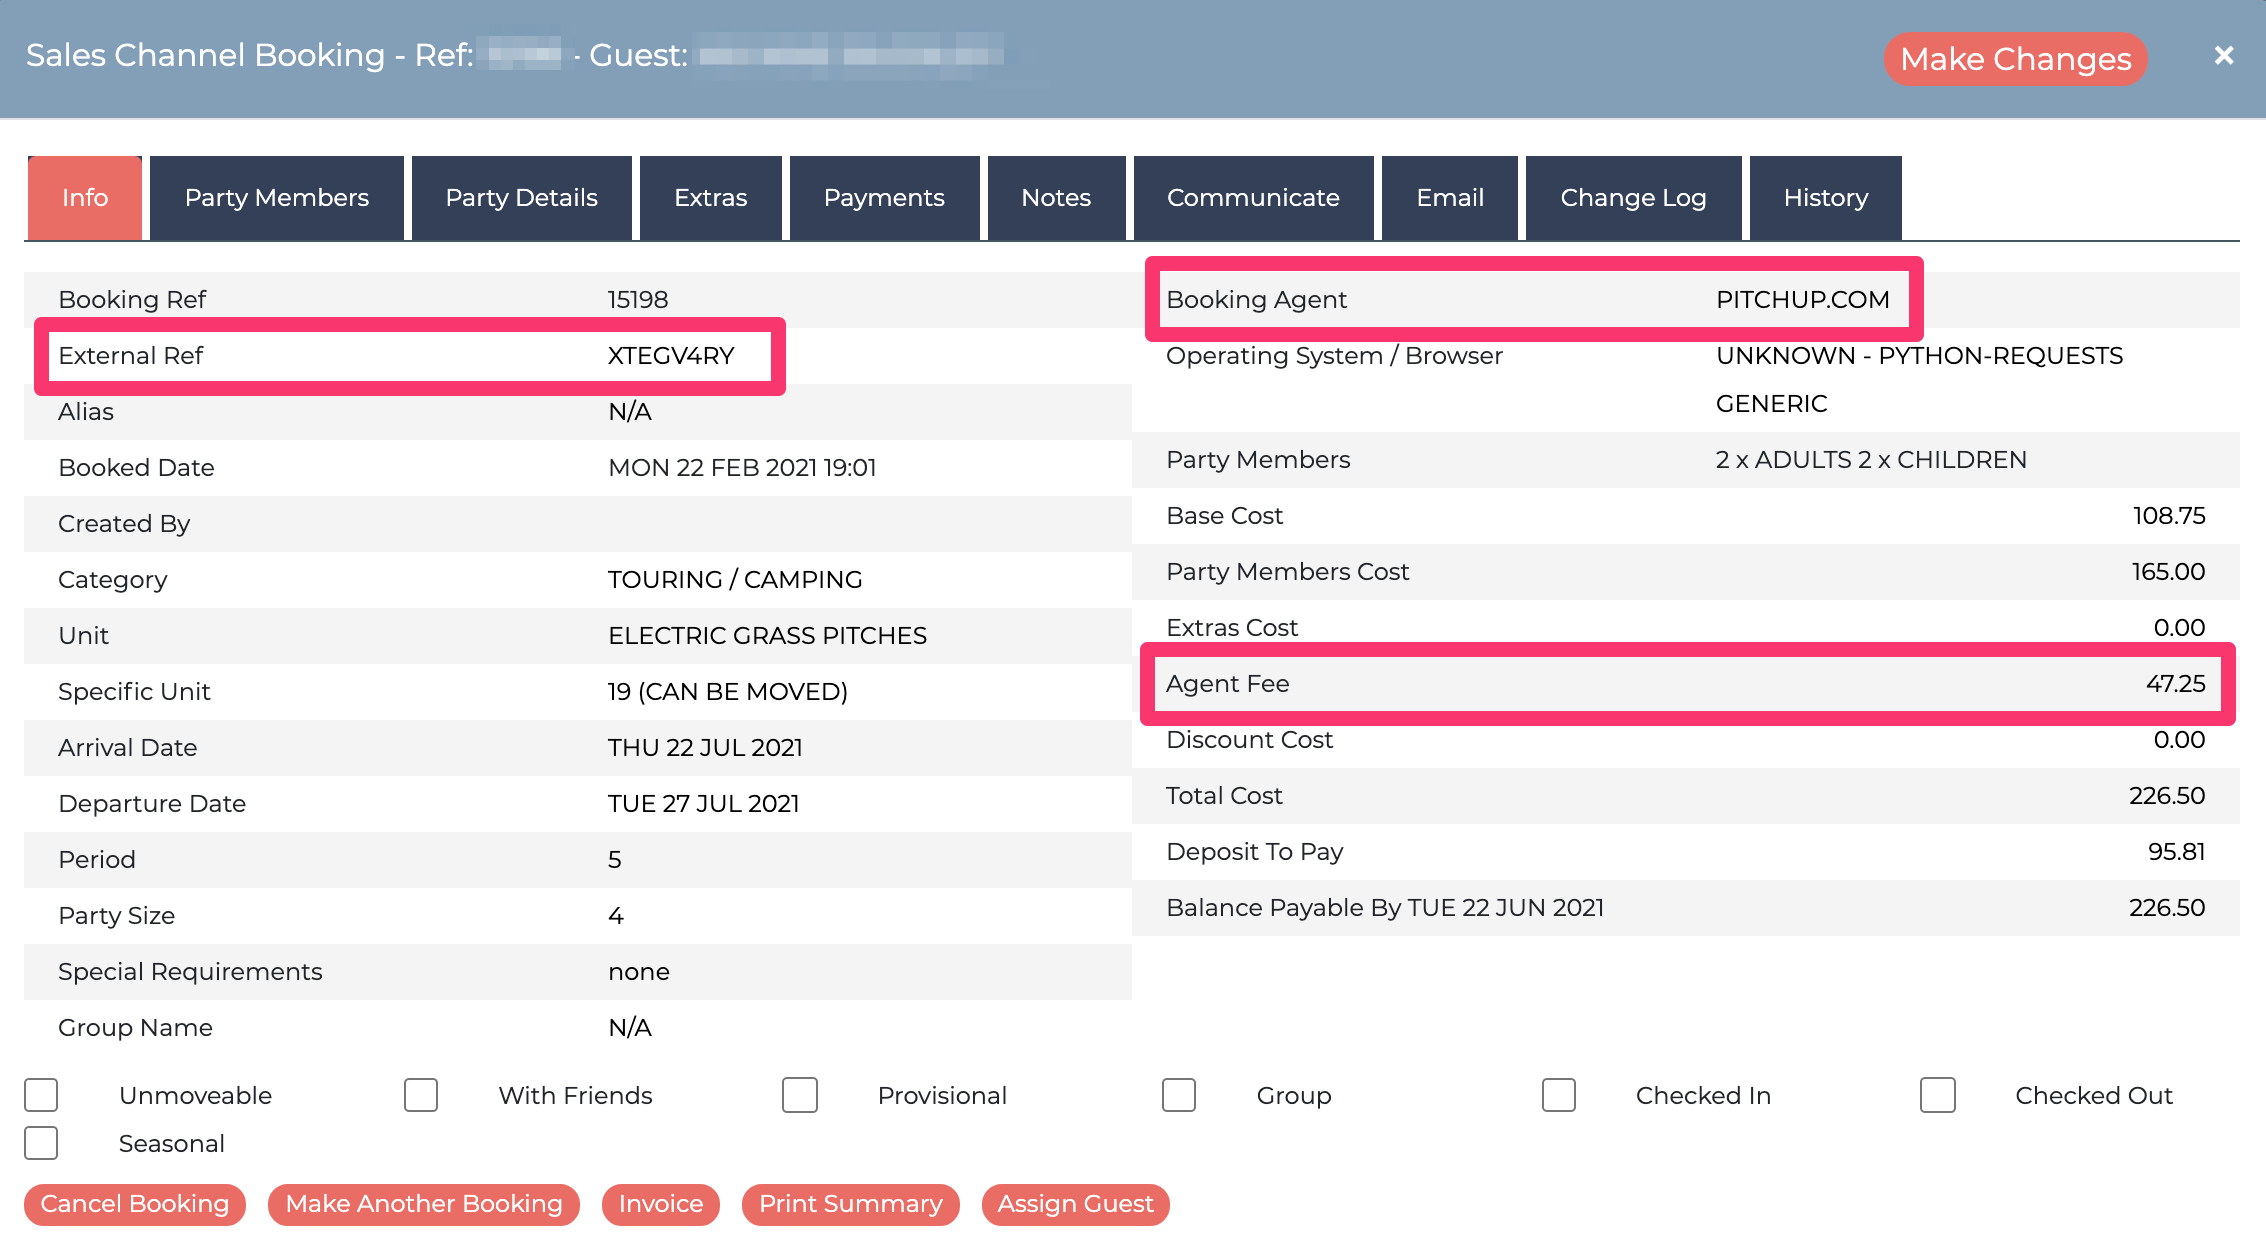Go to the Extras tab
This screenshot has height=1236, width=2266.
(x=711, y=198)
